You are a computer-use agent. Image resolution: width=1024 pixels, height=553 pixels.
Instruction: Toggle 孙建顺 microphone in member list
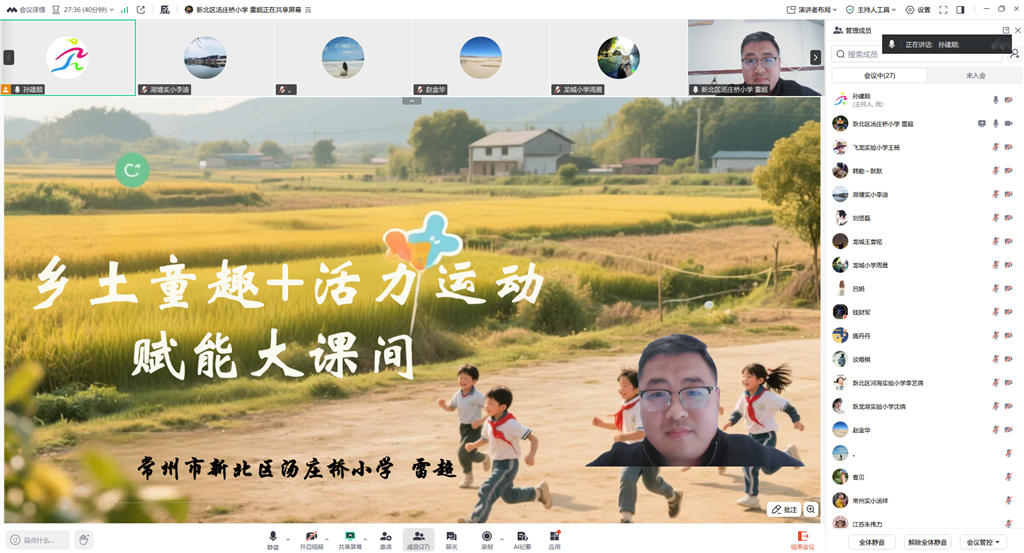point(996,100)
